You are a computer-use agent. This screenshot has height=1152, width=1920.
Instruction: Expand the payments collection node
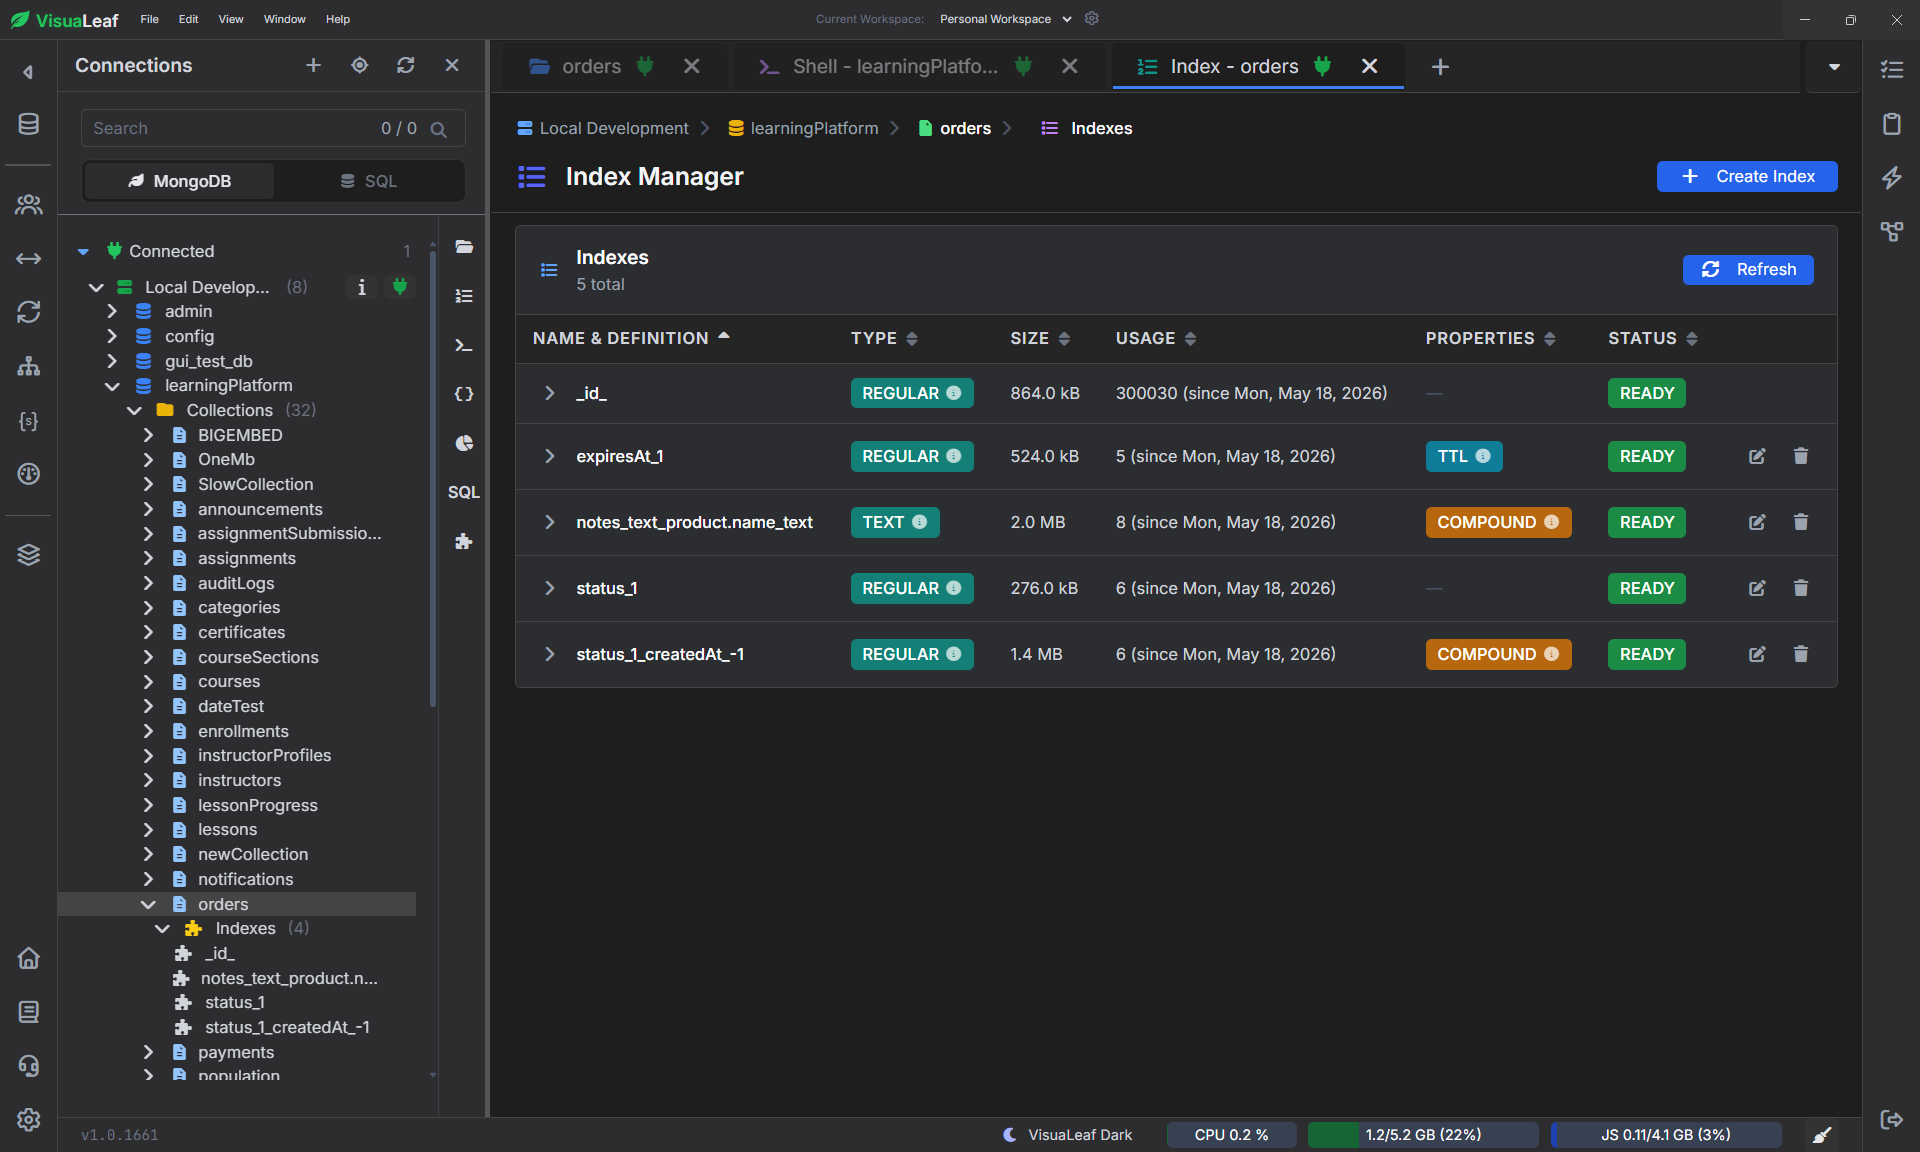[148, 1052]
